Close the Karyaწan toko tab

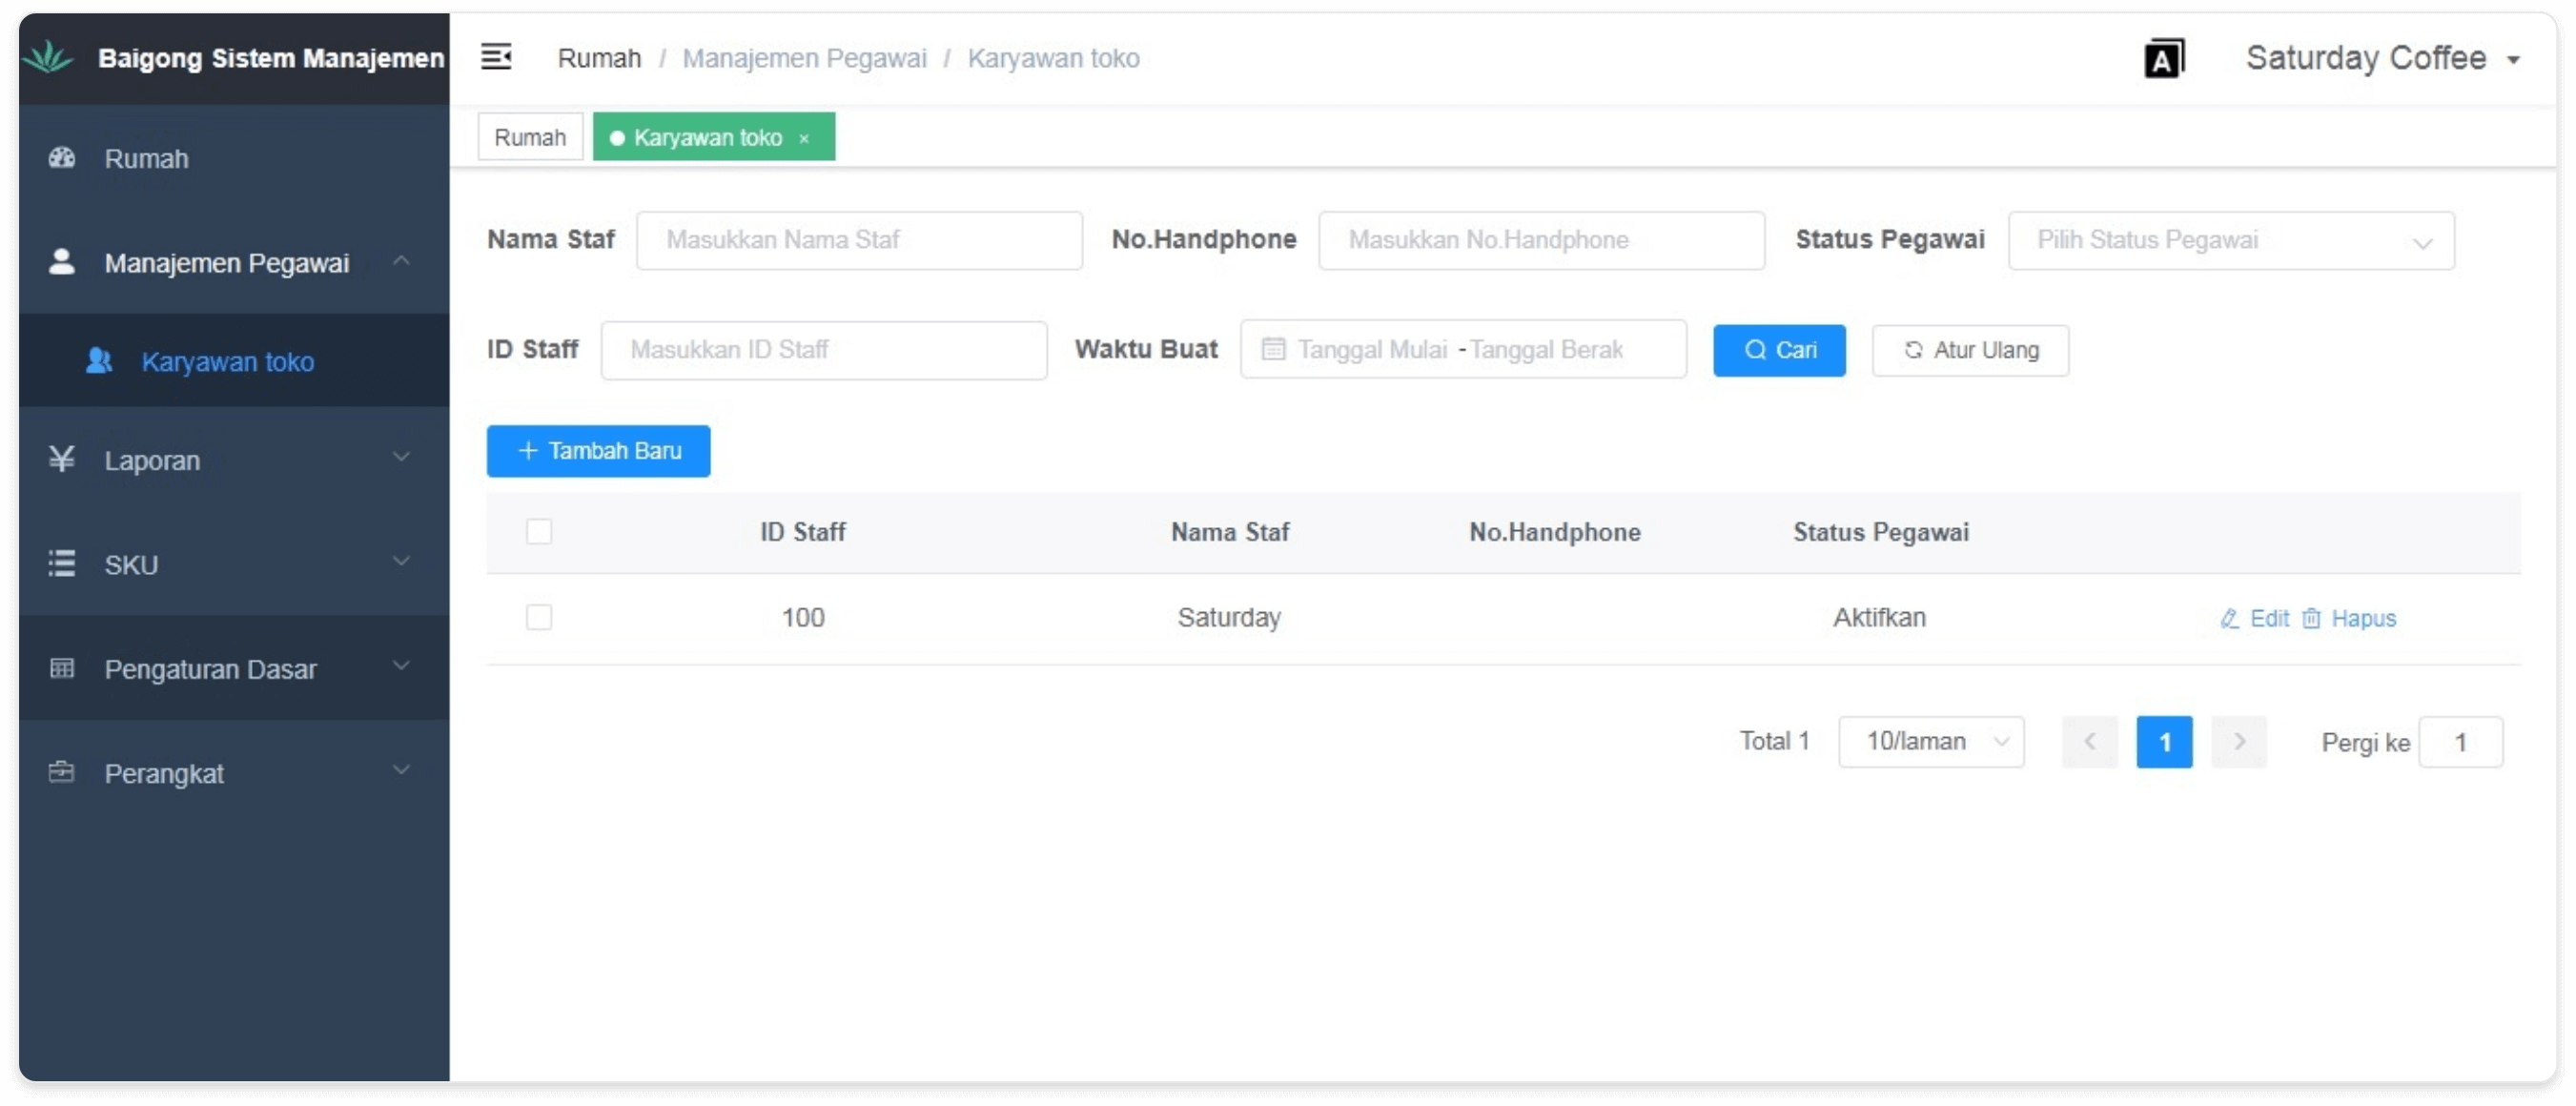pos(804,139)
